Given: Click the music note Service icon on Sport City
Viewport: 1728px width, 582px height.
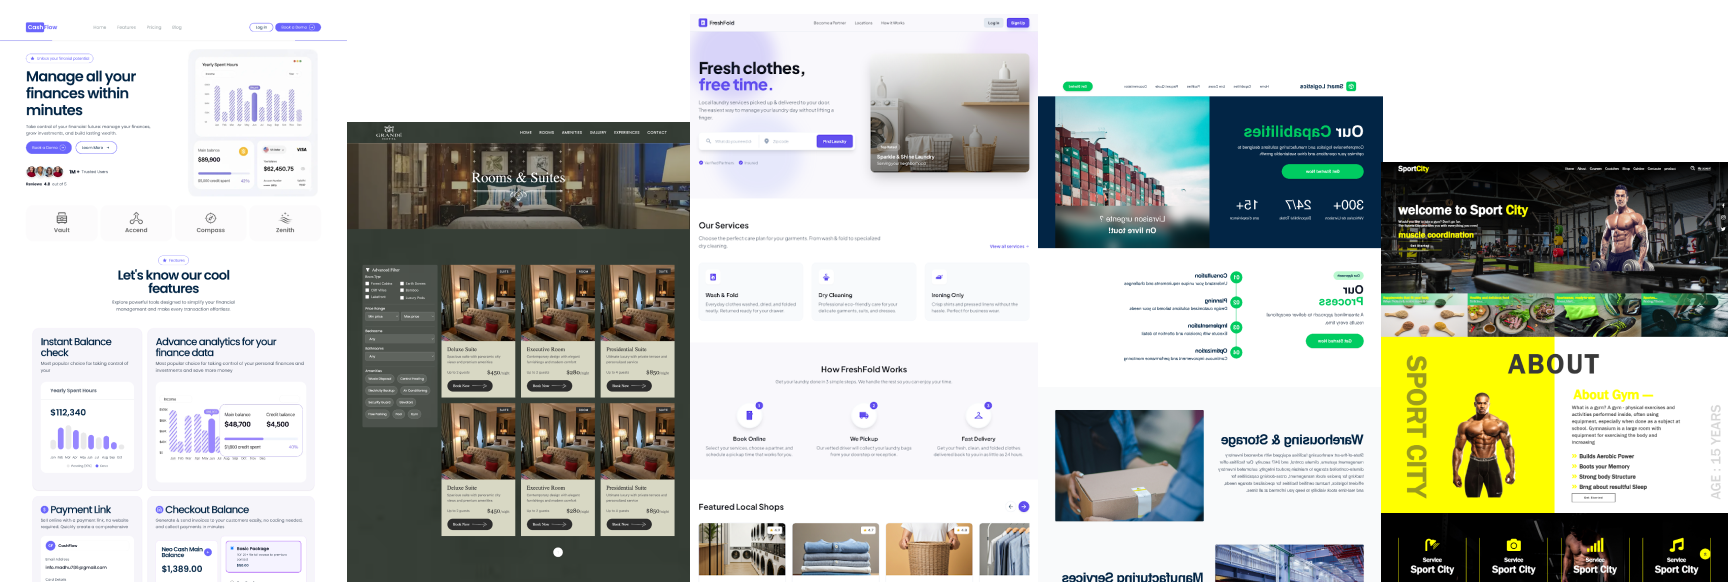Looking at the screenshot, I should 1676,545.
